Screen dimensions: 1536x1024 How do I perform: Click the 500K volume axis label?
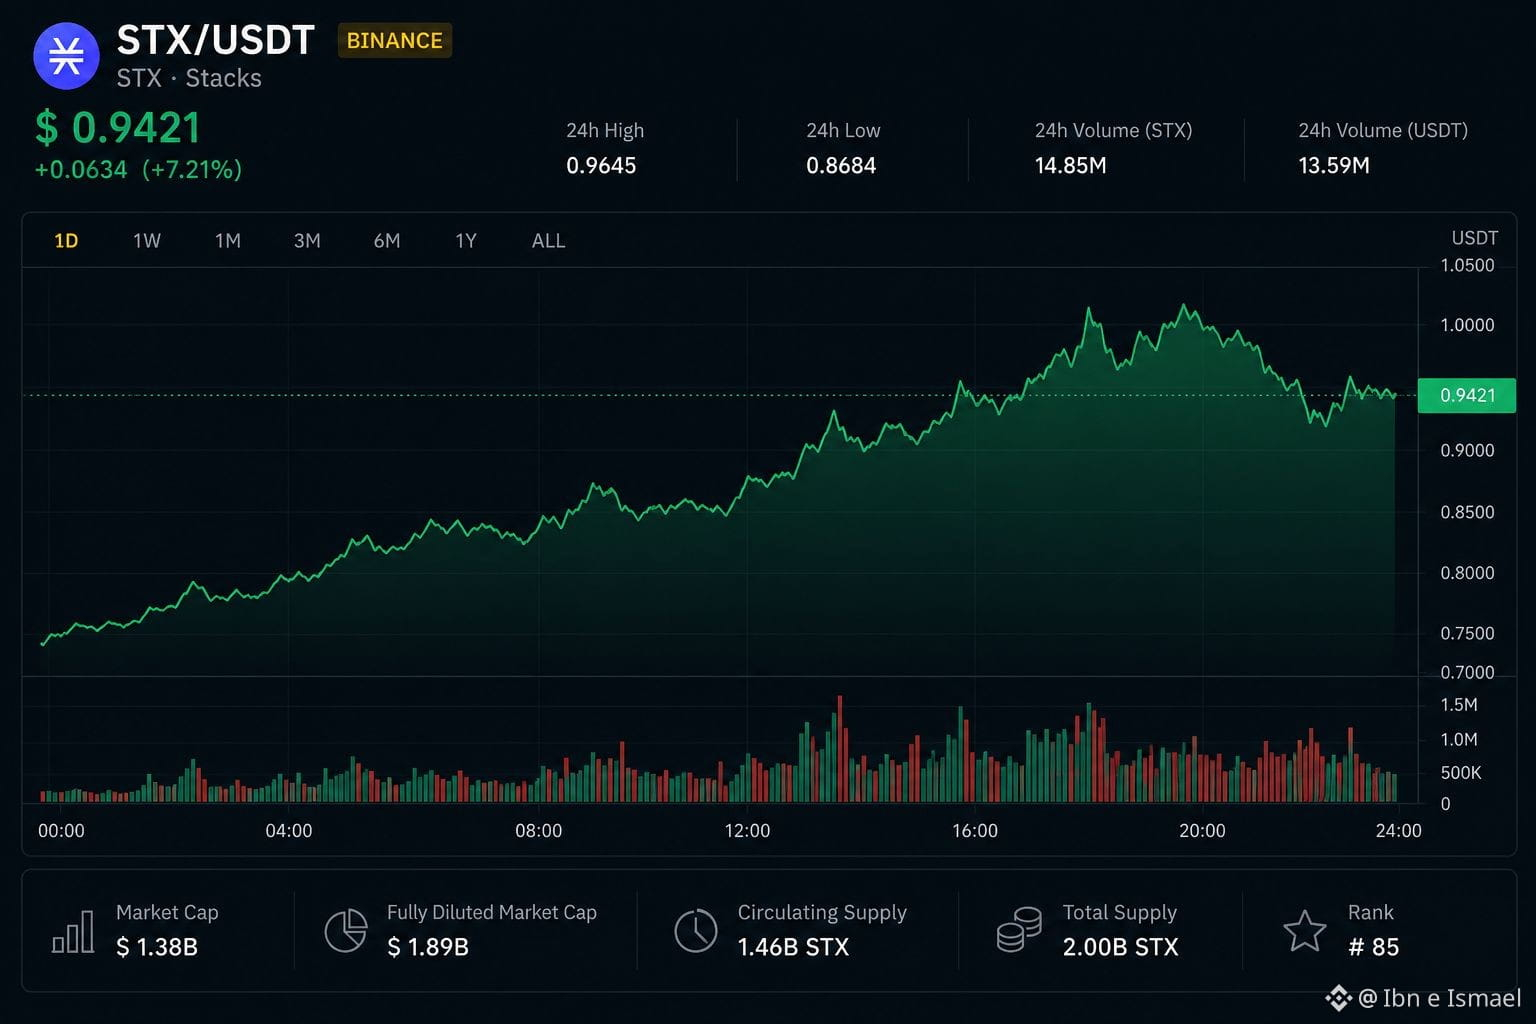click(1461, 773)
